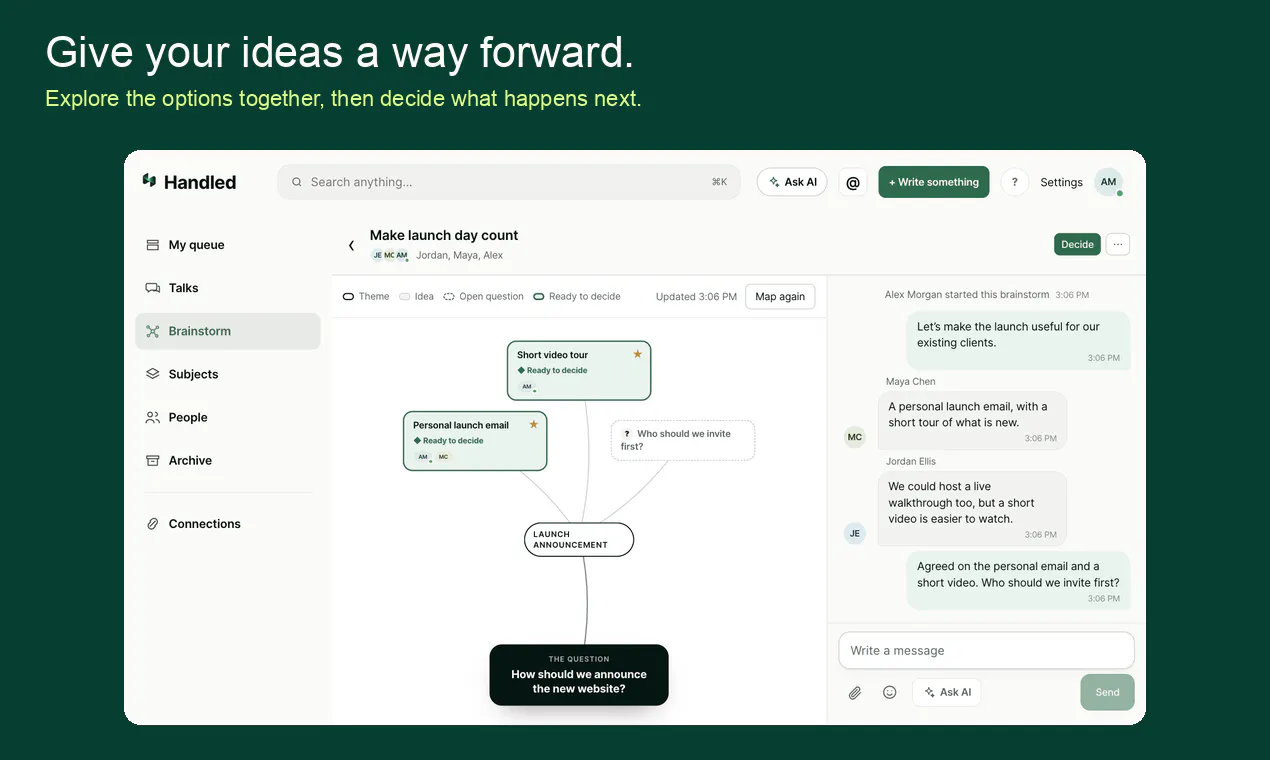
Task: Click the 'Updated 3:06 PM' timestamp
Action: [696, 297]
